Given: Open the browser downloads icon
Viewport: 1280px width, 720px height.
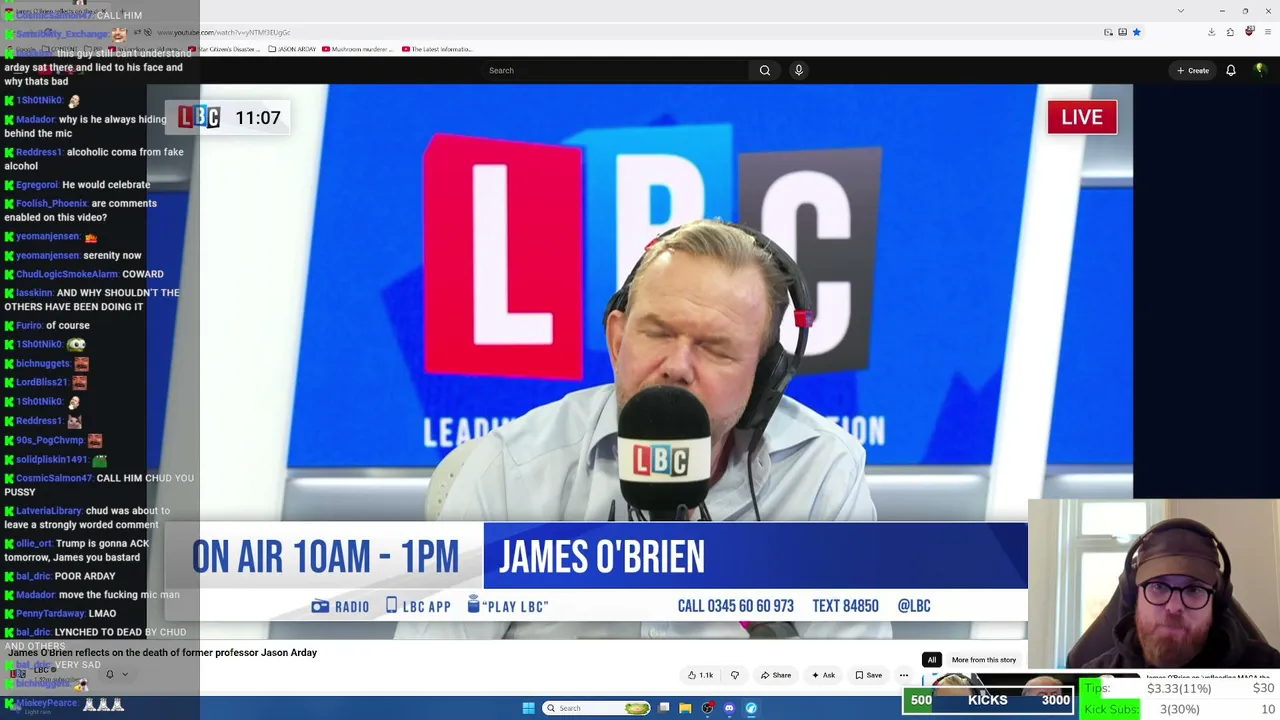Looking at the screenshot, I should (x=1211, y=32).
